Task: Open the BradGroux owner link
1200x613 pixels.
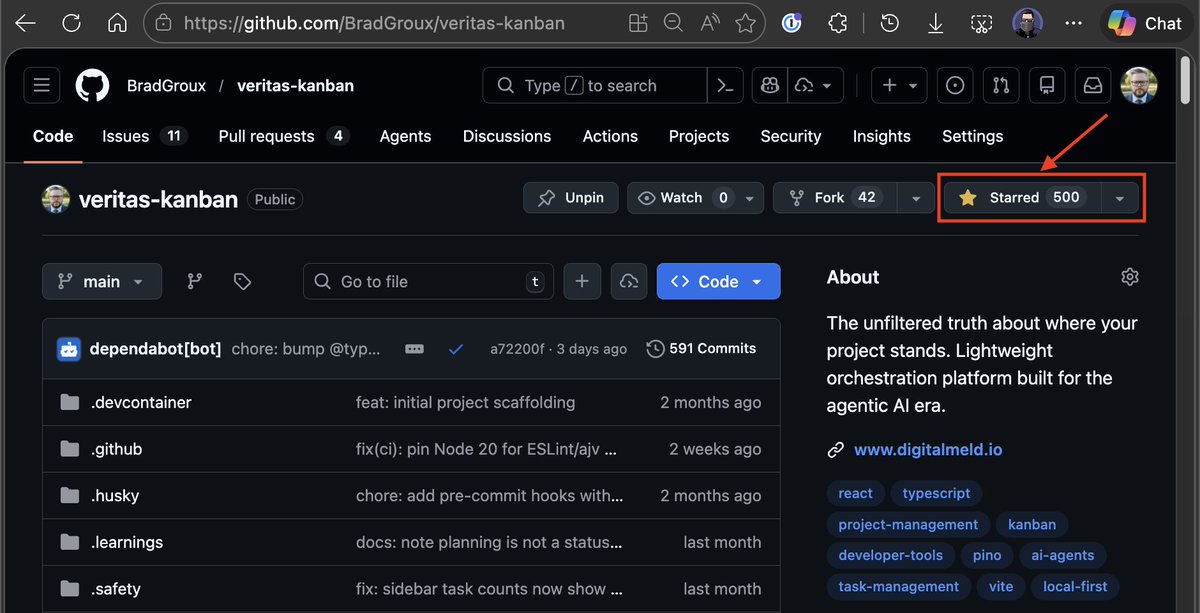Action: [166, 86]
